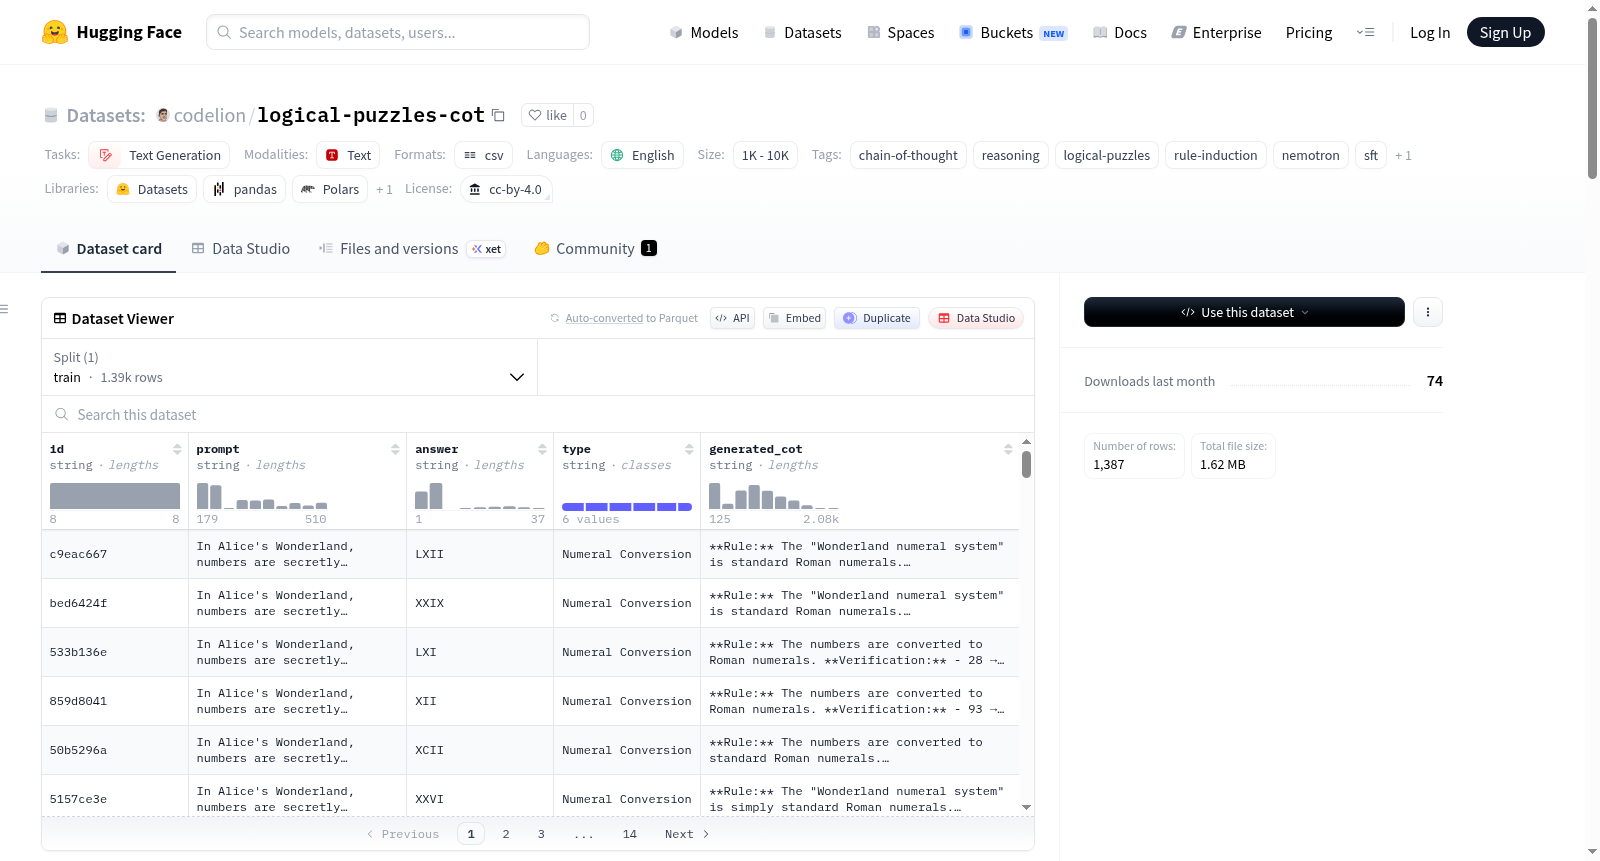Jump to page 14 of rows
Screen dimensions: 1600x861
tap(630, 834)
